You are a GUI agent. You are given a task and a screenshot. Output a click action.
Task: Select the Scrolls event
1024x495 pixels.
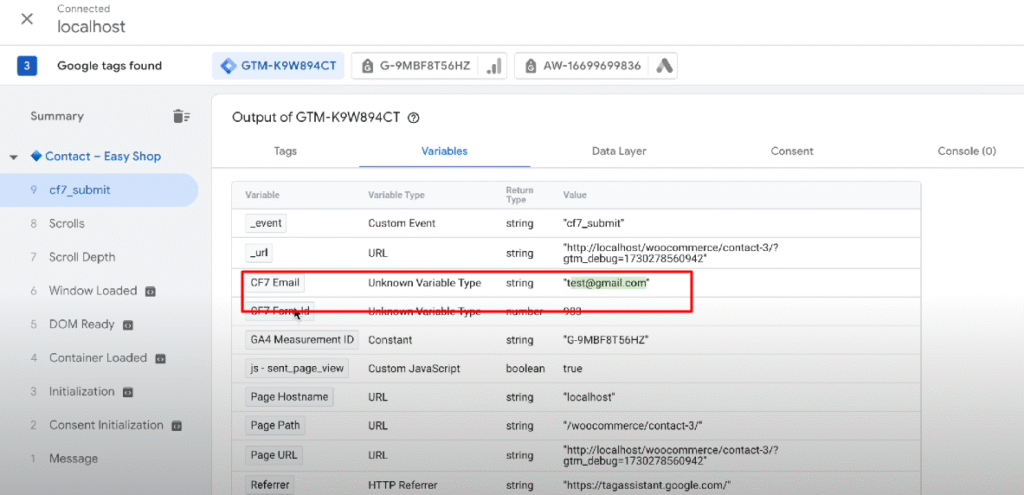pyautogui.click(x=67, y=223)
